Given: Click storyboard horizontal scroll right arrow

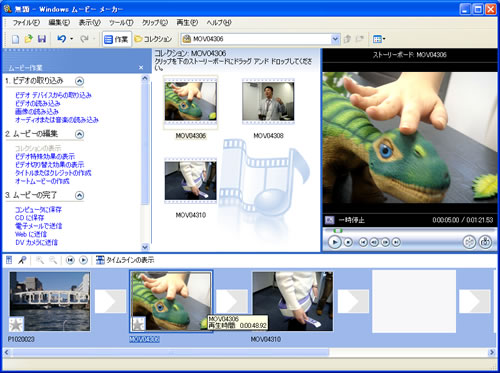Looking at the screenshot, I should pos(491,352).
